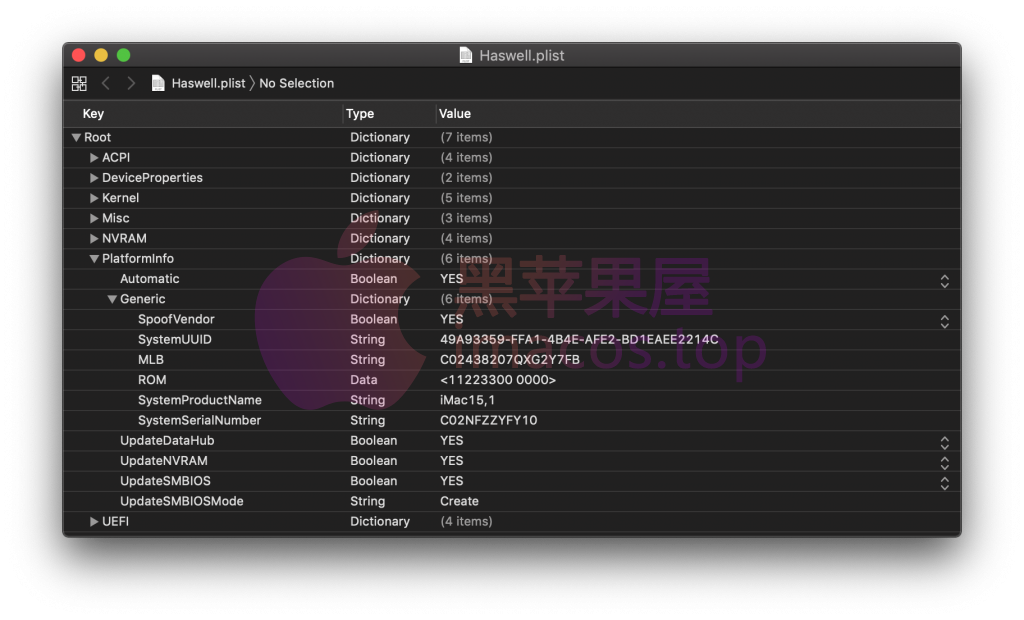Click the forward navigation arrow
The image size is (1024, 620).
pyautogui.click(x=130, y=83)
